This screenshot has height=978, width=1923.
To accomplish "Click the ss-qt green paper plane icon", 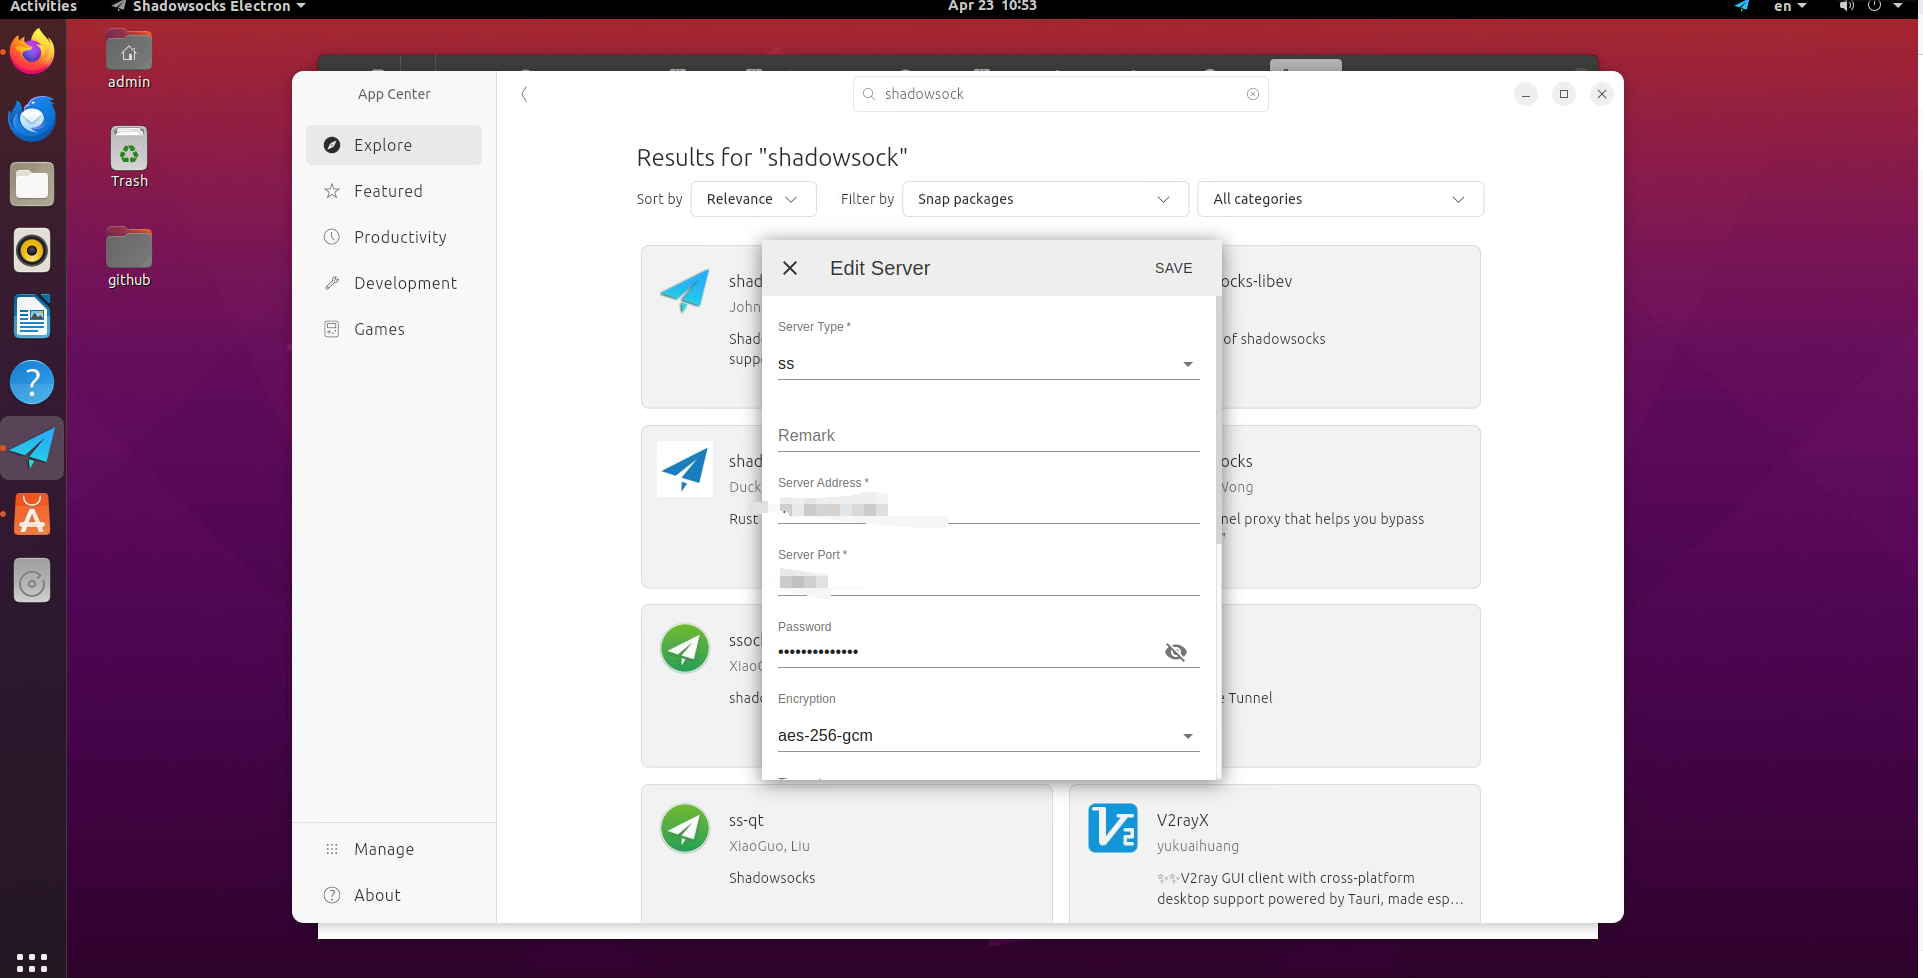I will point(684,828).
